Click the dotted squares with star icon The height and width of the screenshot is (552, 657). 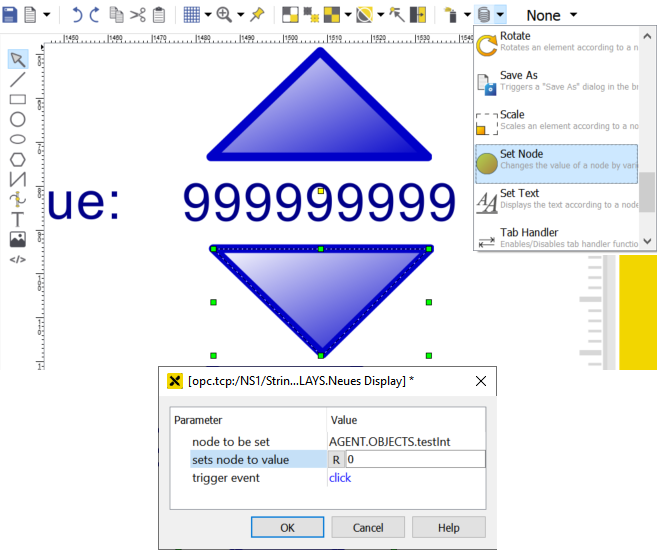311,15
